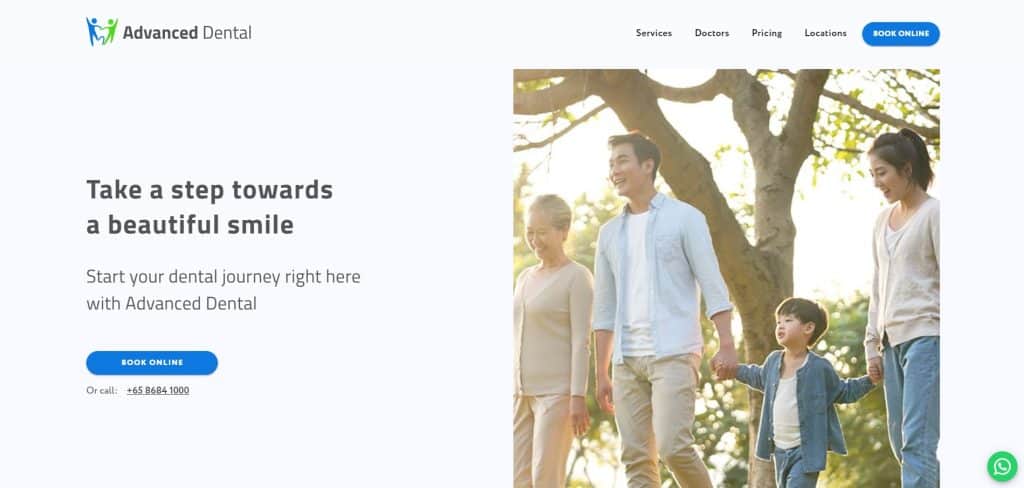
Task: Go to the Doctors page
Action: click(712, 33)
